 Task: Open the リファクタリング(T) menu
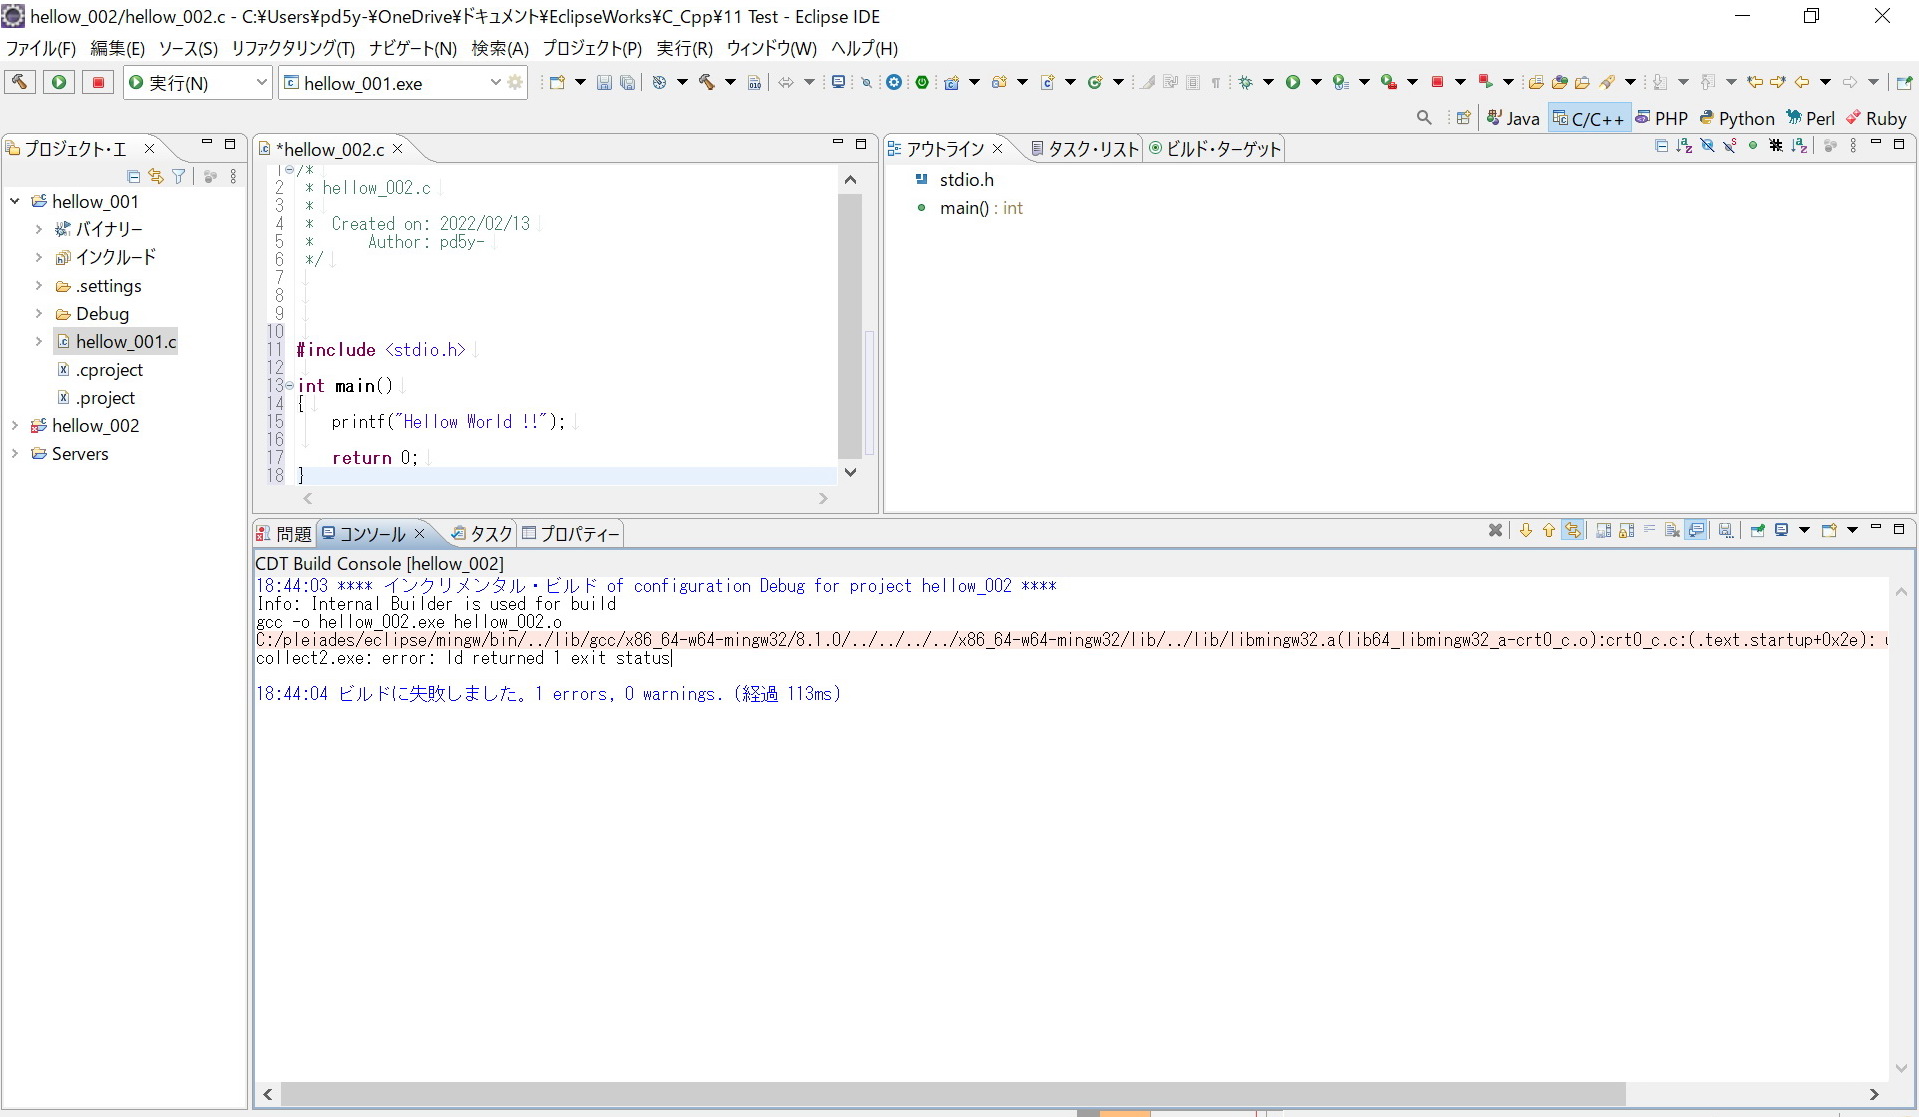point(293,48)
